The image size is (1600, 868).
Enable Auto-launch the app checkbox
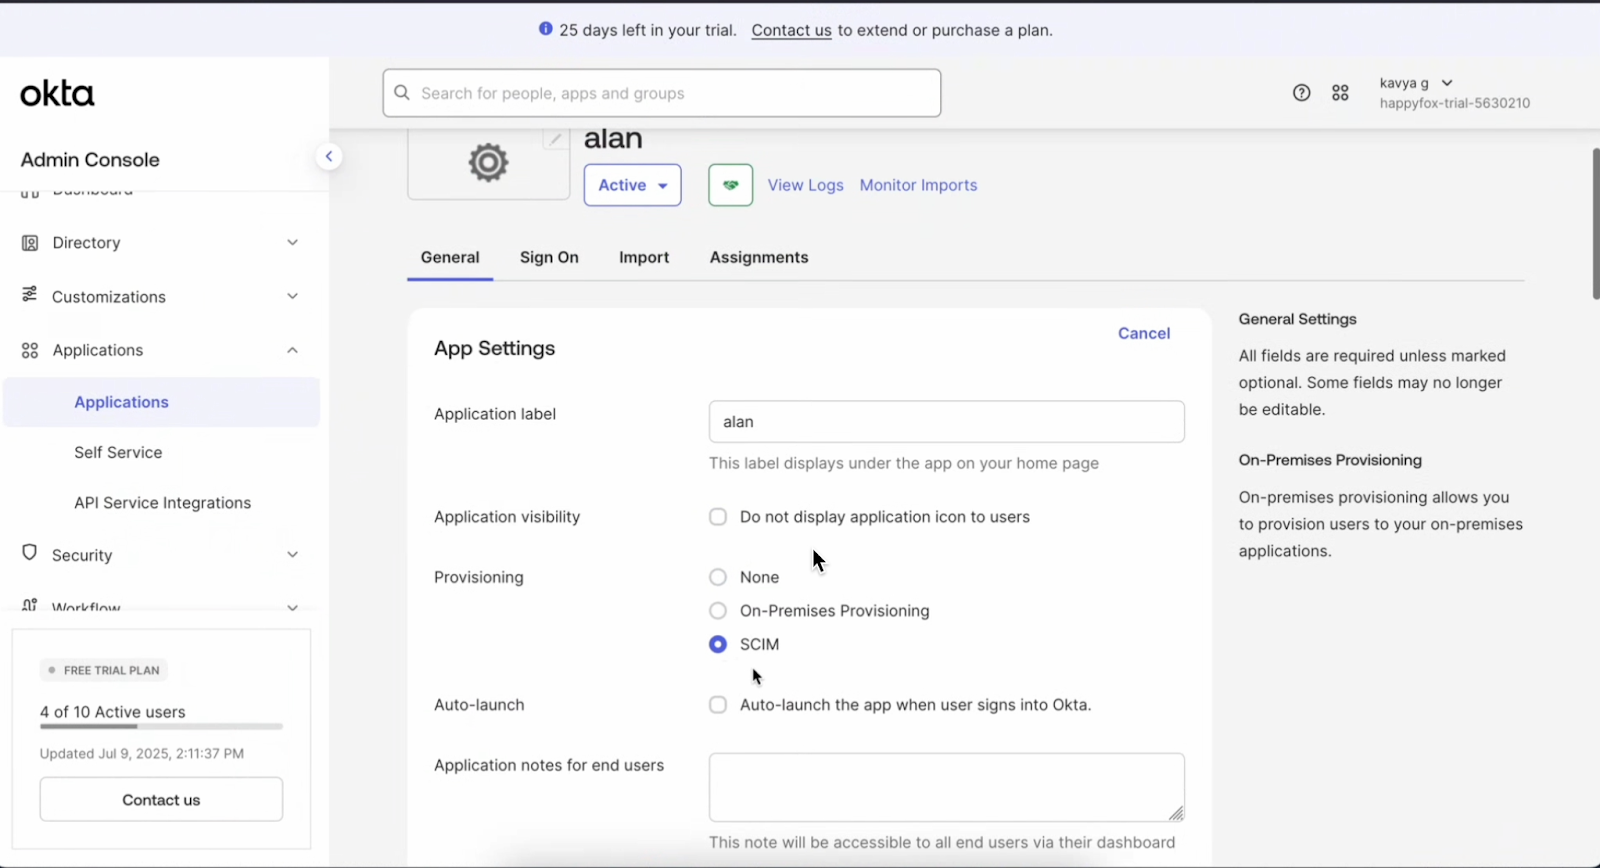coord(718,705)
